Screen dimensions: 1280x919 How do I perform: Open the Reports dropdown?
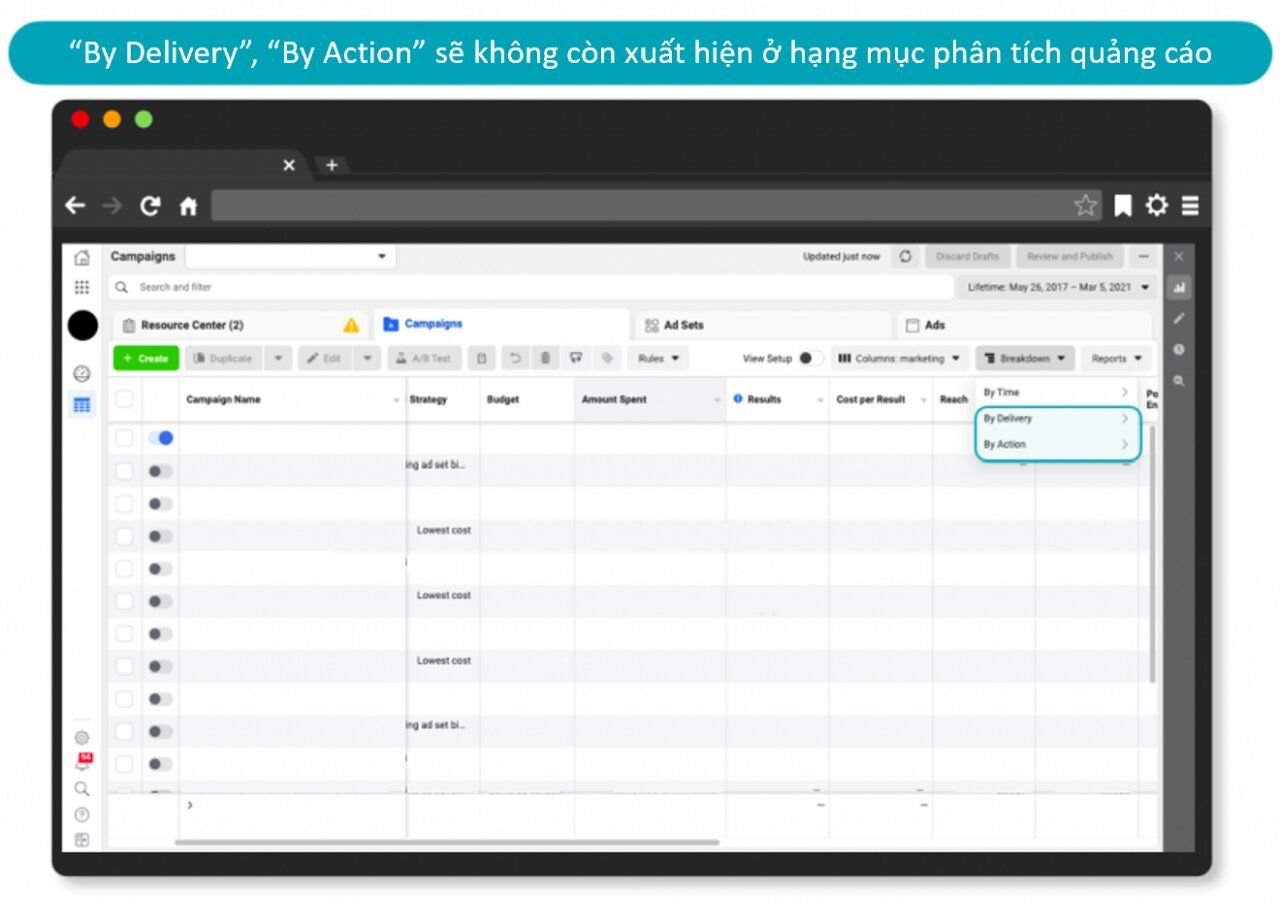tap(1116, 358)
